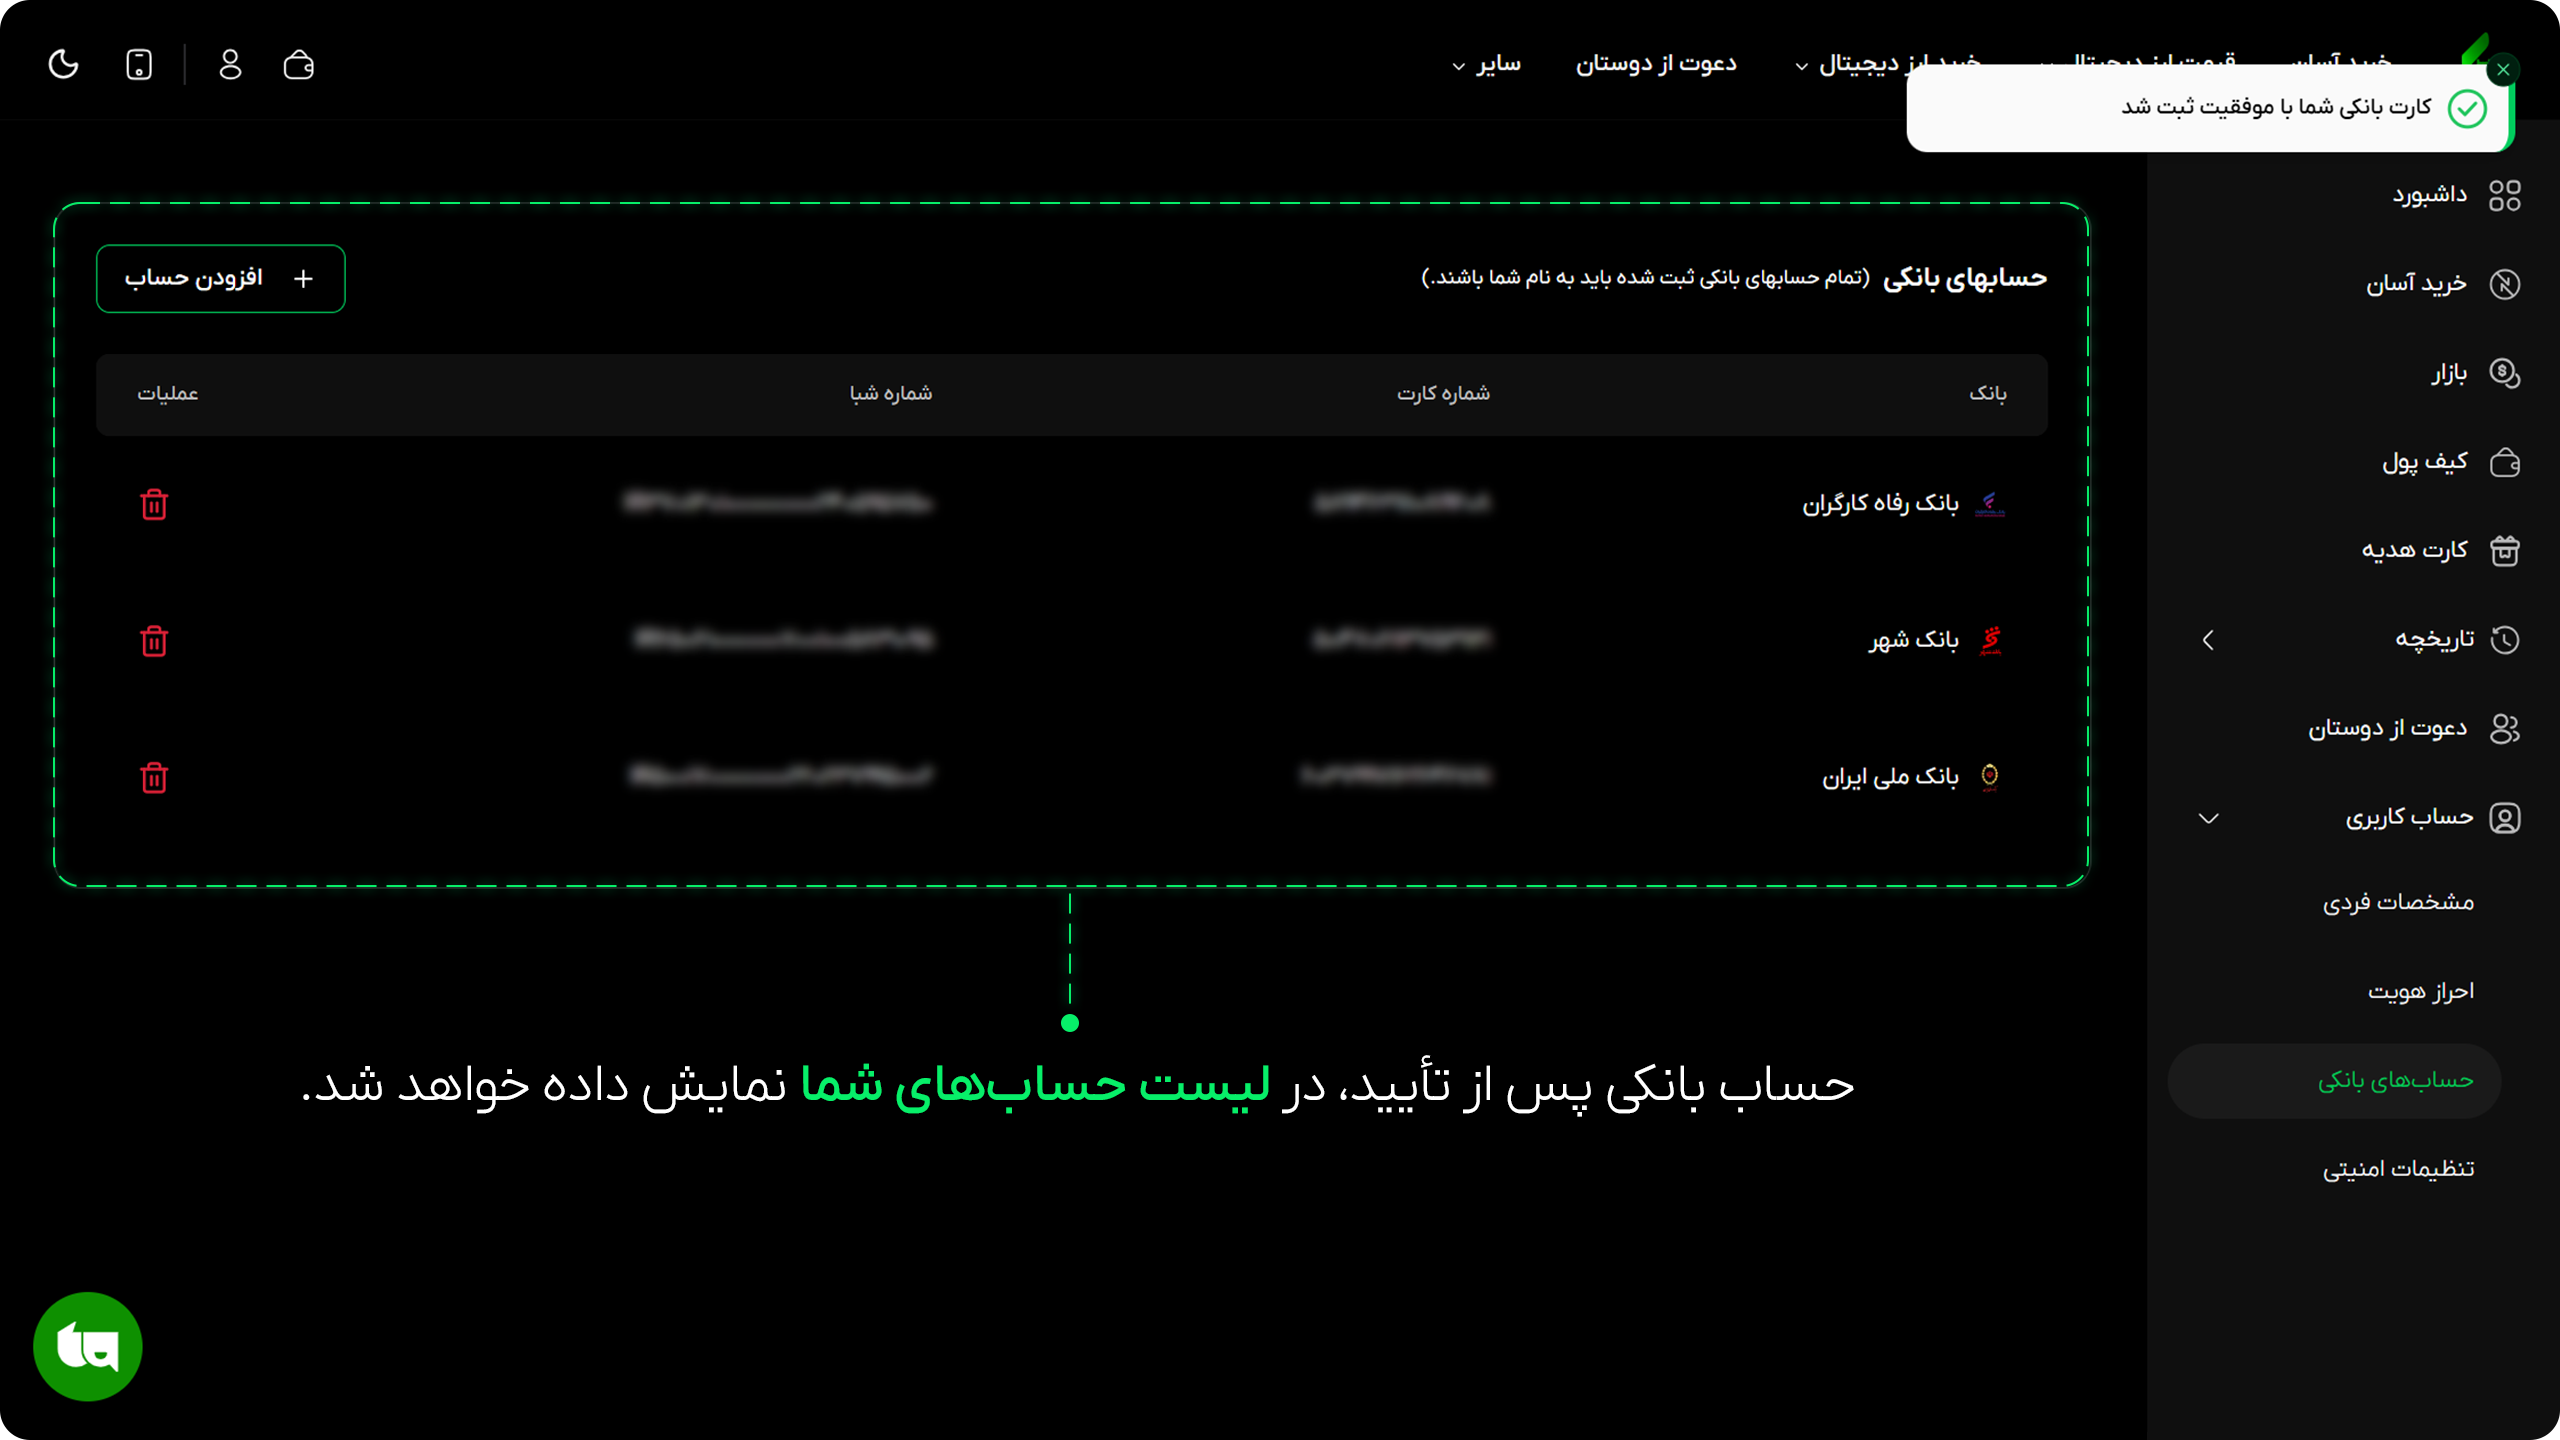
Task: Open مشخصات فردی submenu item
Action: point(2398,902)
